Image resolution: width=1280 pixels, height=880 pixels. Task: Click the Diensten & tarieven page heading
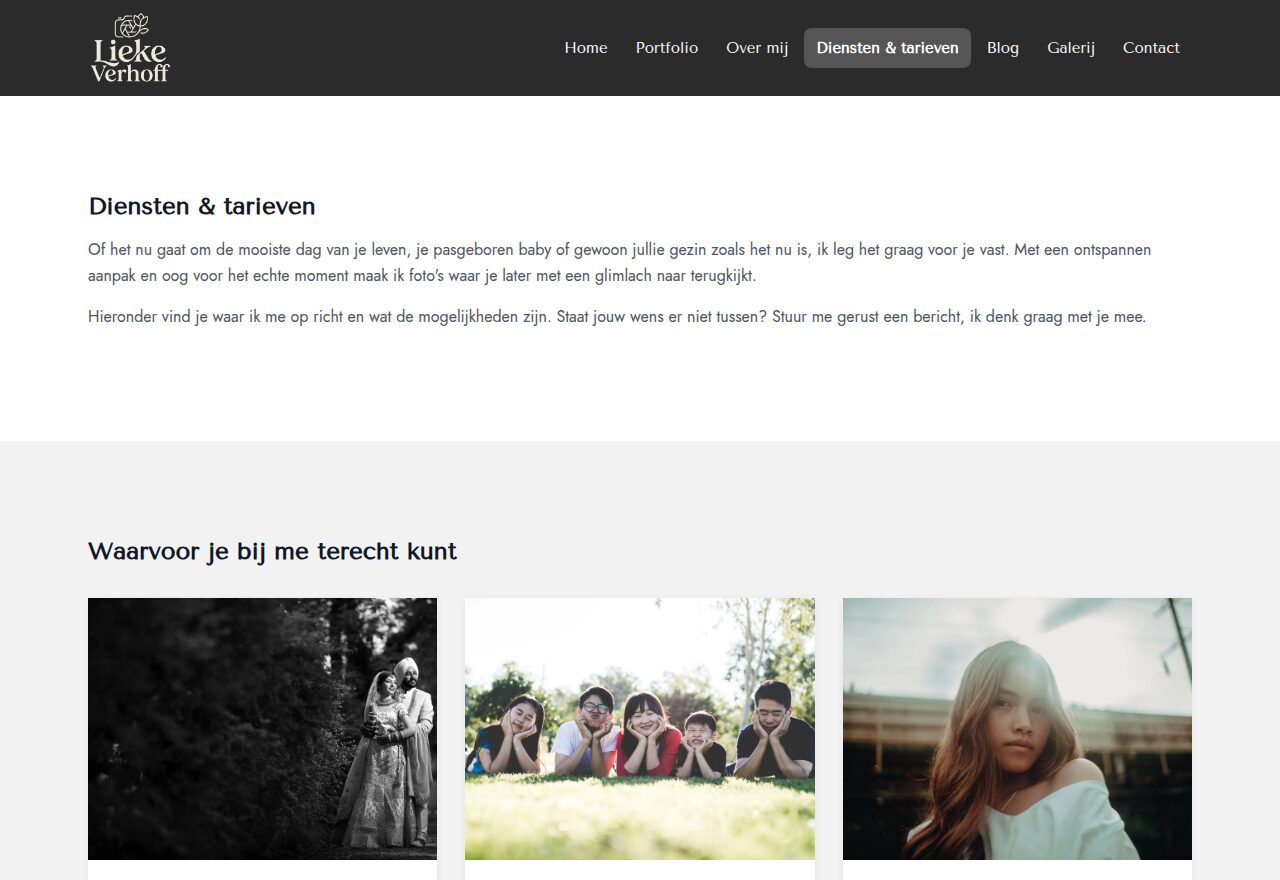[x=202, y=207]
